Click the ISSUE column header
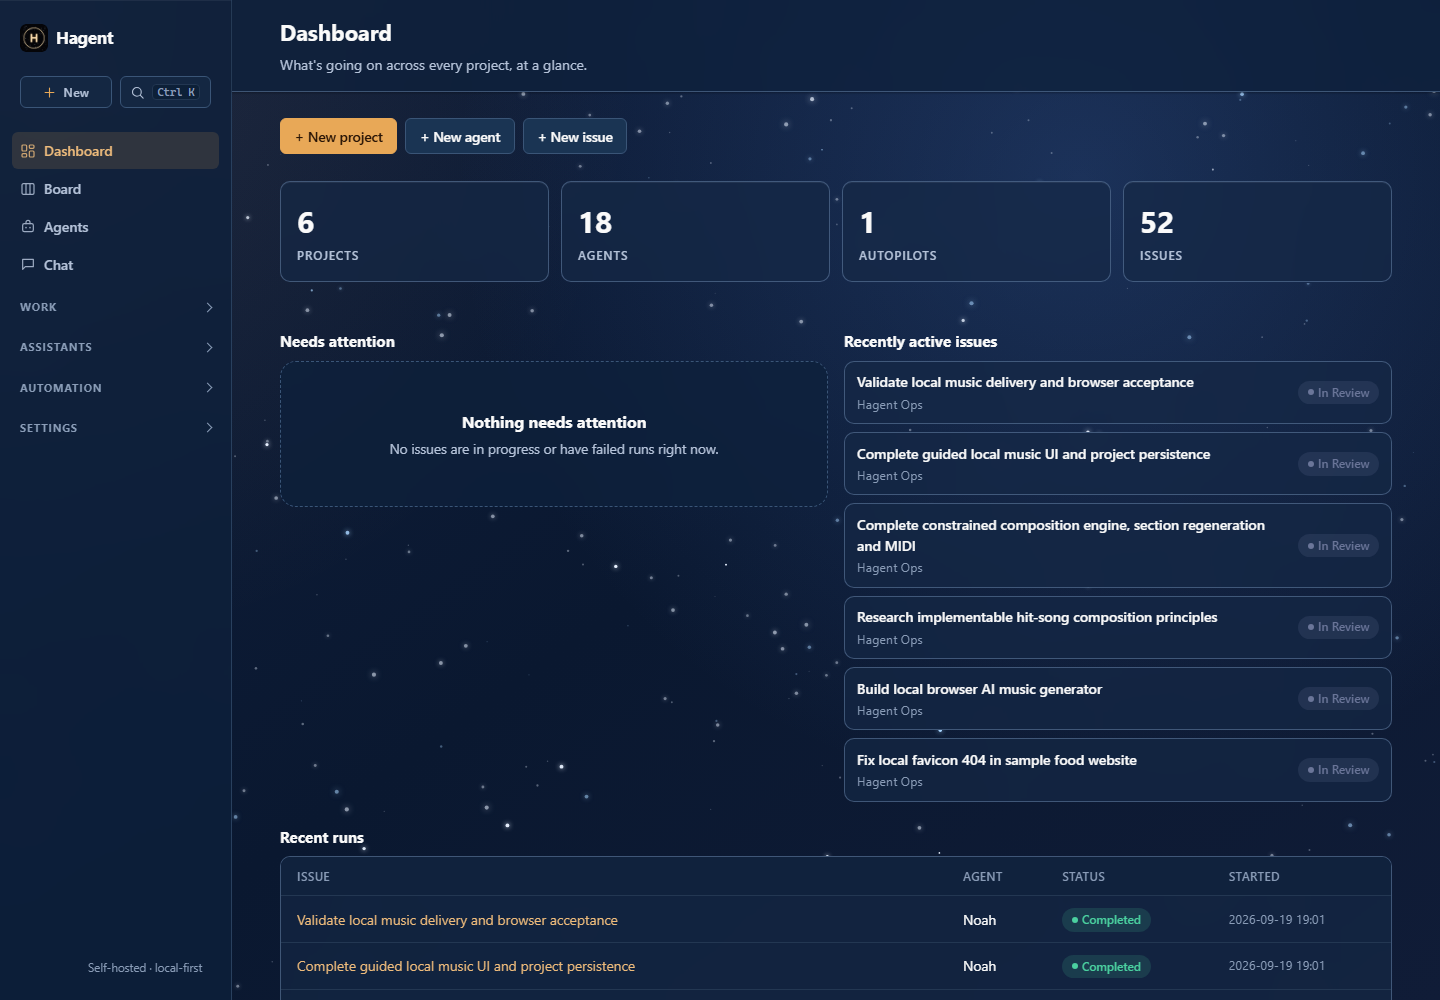1440x1000 pixels. tap(313, 877)
